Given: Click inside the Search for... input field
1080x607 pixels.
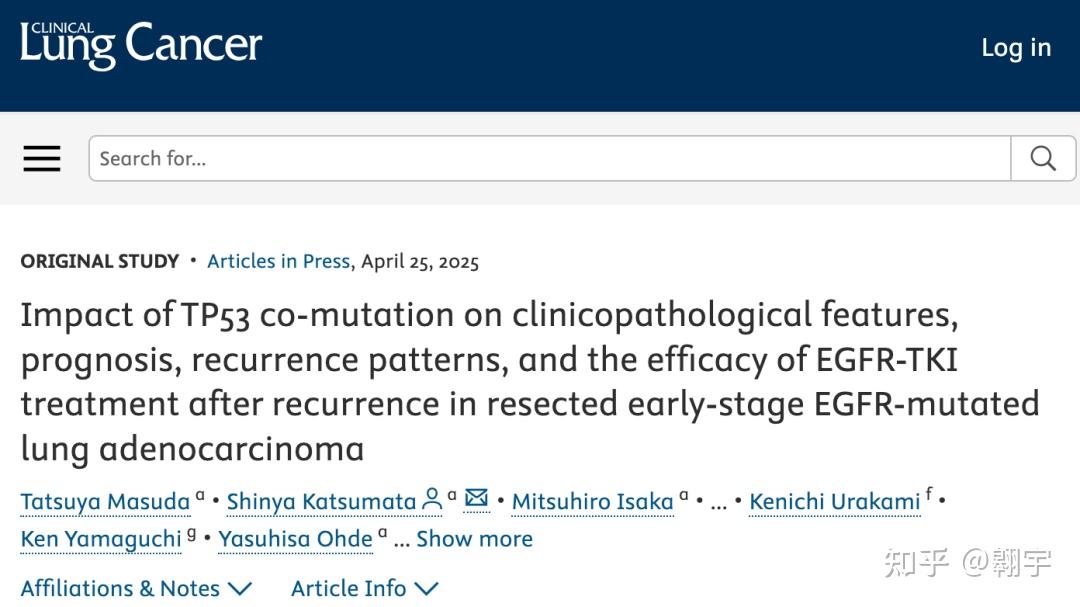Looking at the screenshot, I should pyautogui.click(x=550, y=159).
